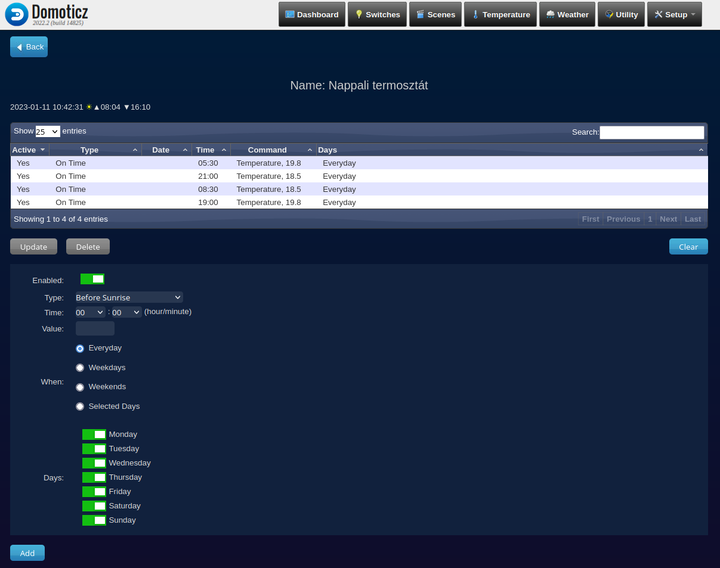Image resolution: width=720 pixels, height=568 pixels.
Task: Expand the Show entries count dropdown
Action: (x=47, y=131)
